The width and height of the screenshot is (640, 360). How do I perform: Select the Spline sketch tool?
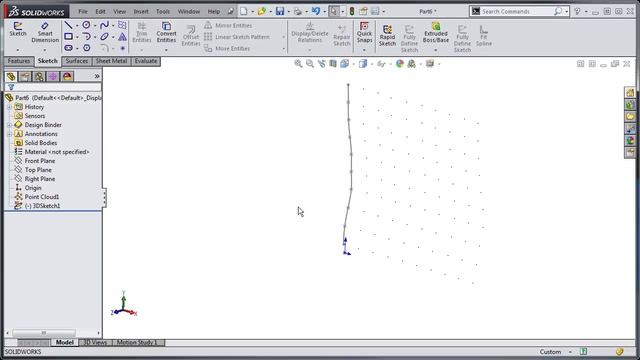(104, 25)
